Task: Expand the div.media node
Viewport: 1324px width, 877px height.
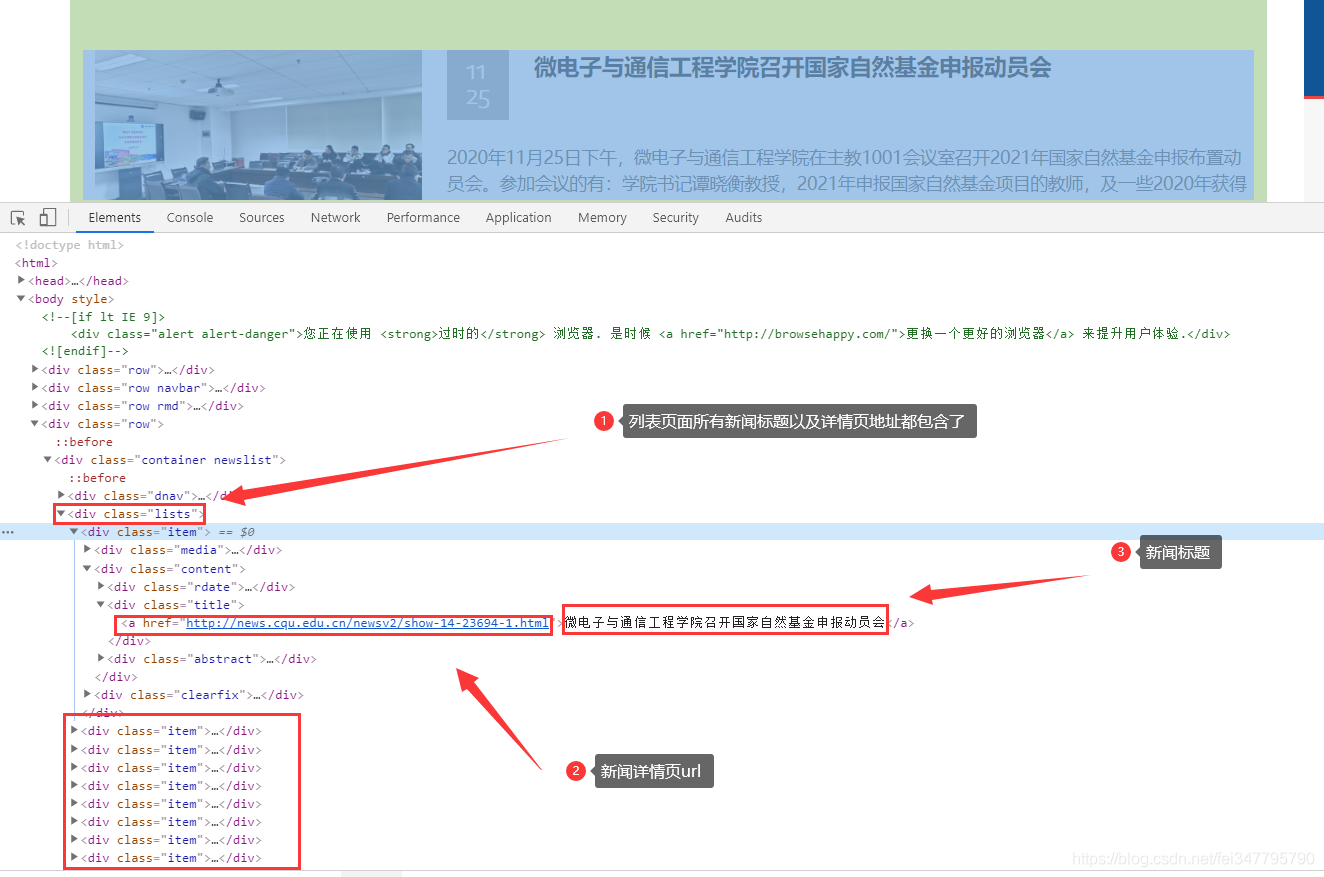Action: point(86,549)
